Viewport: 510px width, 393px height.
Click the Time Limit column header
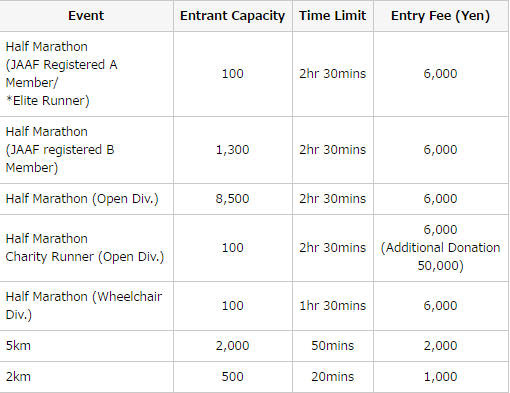(x=333, y=16)
